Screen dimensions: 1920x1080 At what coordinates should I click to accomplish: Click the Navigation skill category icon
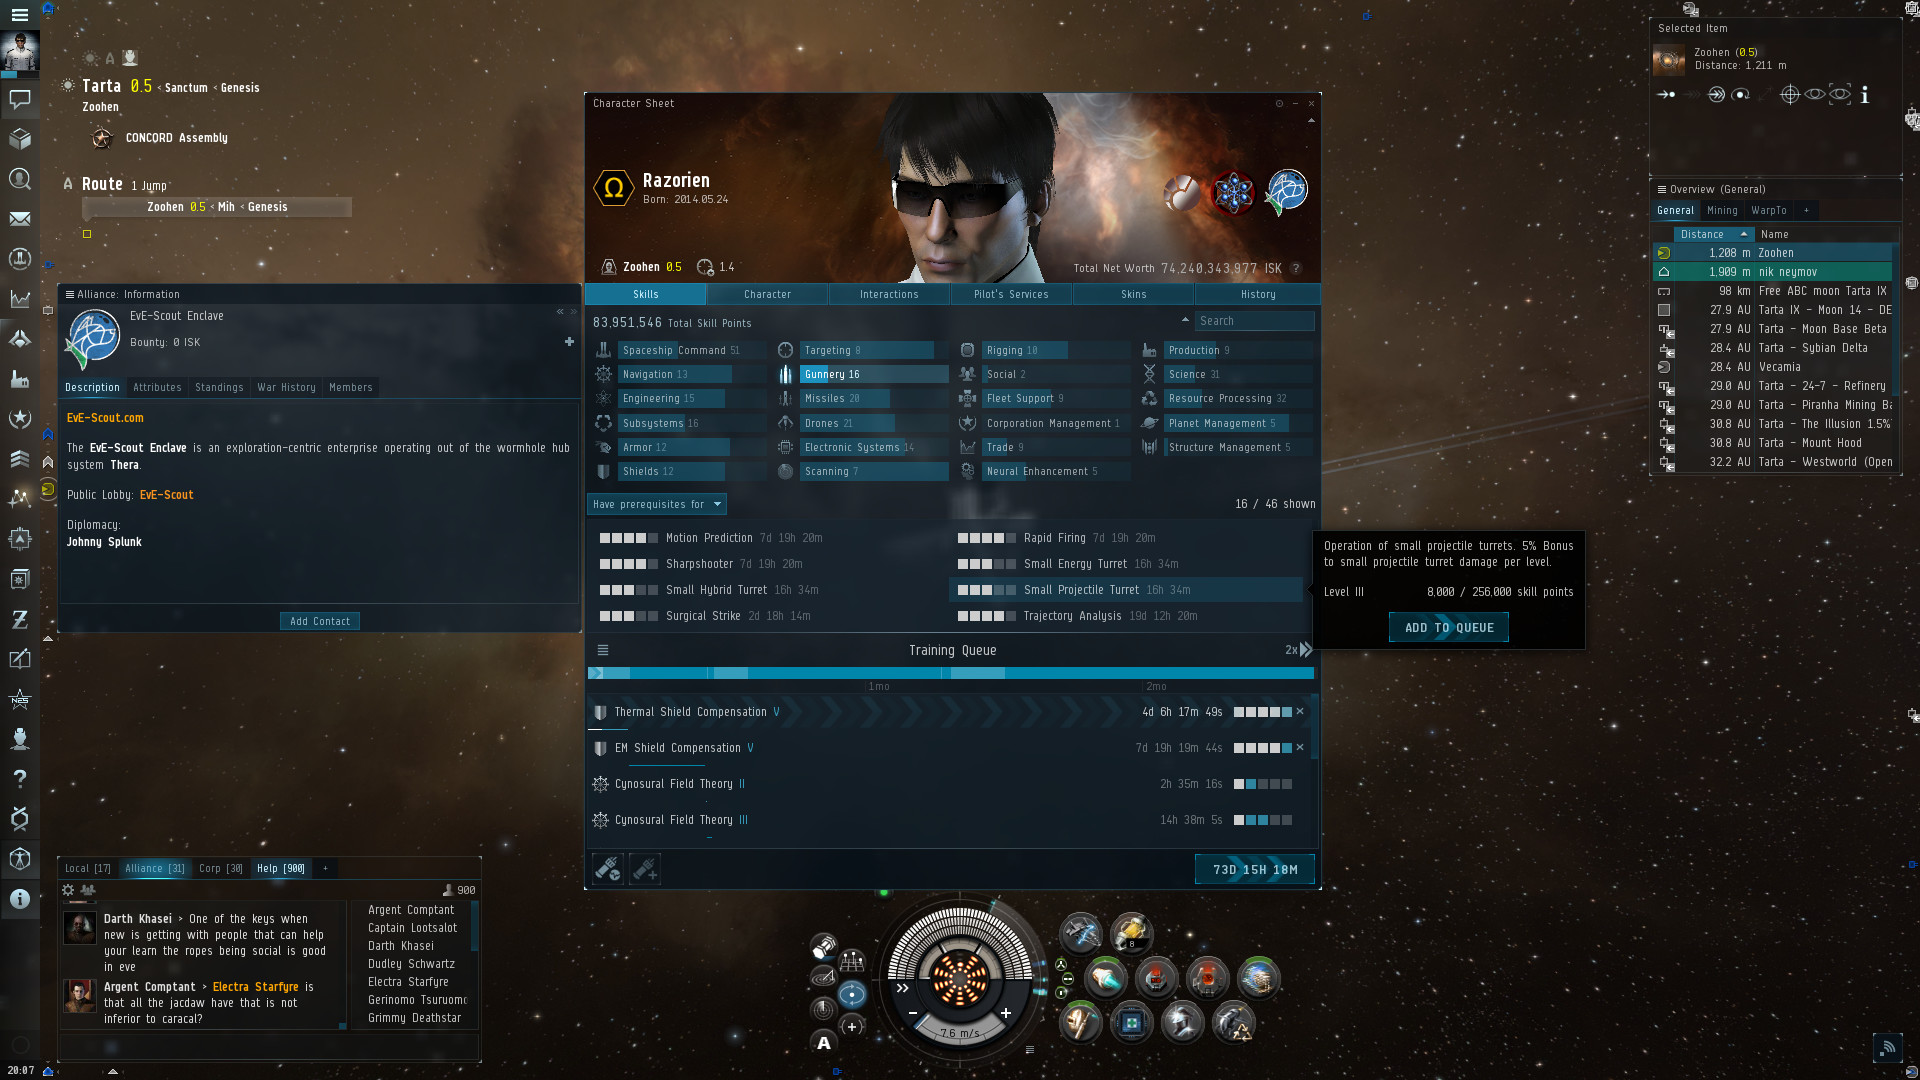click(x=604, y=375)
